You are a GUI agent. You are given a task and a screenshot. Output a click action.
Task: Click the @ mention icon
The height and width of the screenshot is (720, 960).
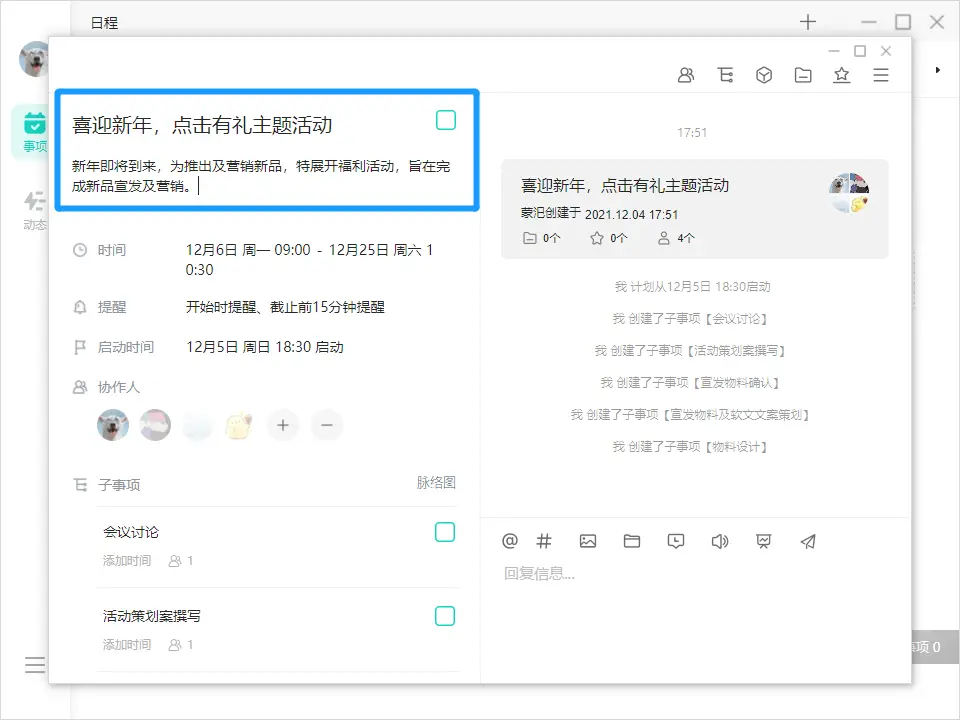coord(509,541)
